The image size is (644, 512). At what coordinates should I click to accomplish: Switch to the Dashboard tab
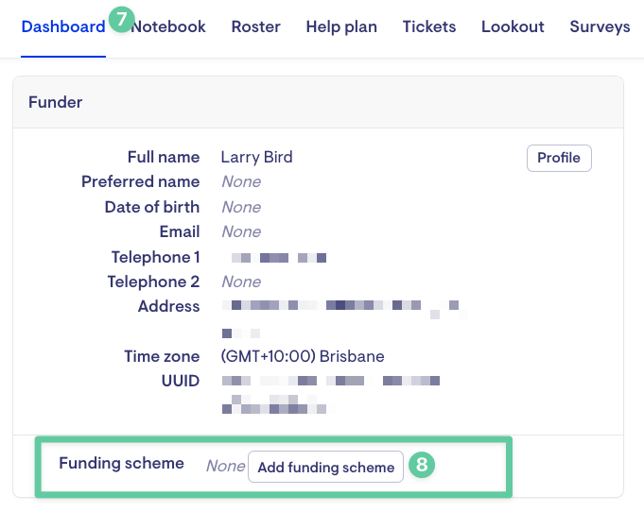coord(63,27)
